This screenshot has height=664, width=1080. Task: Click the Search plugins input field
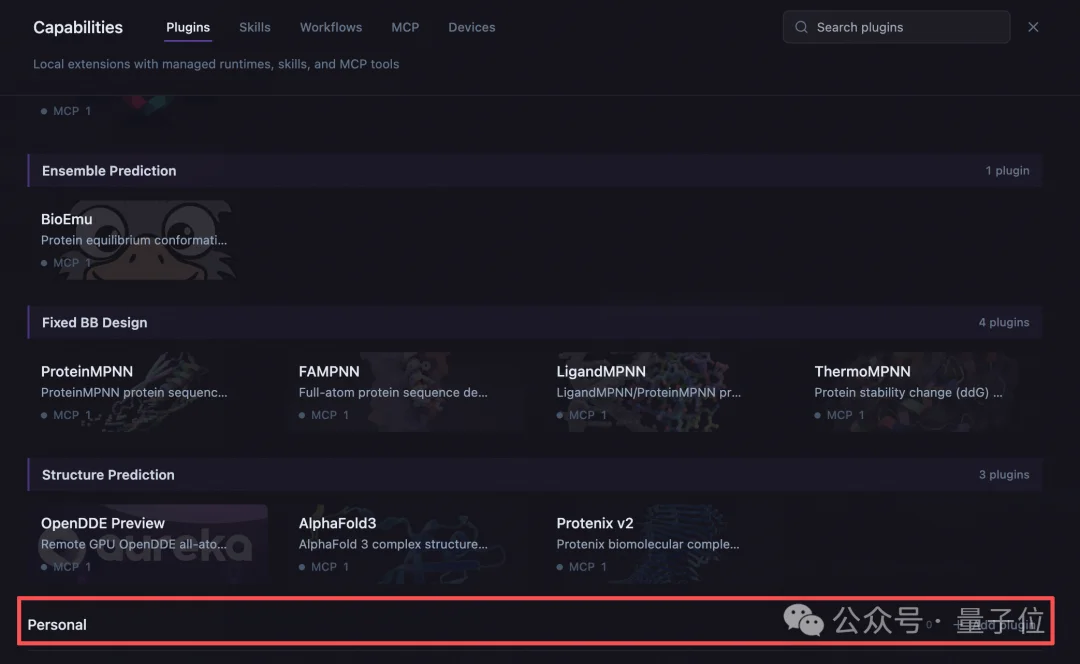896,27
